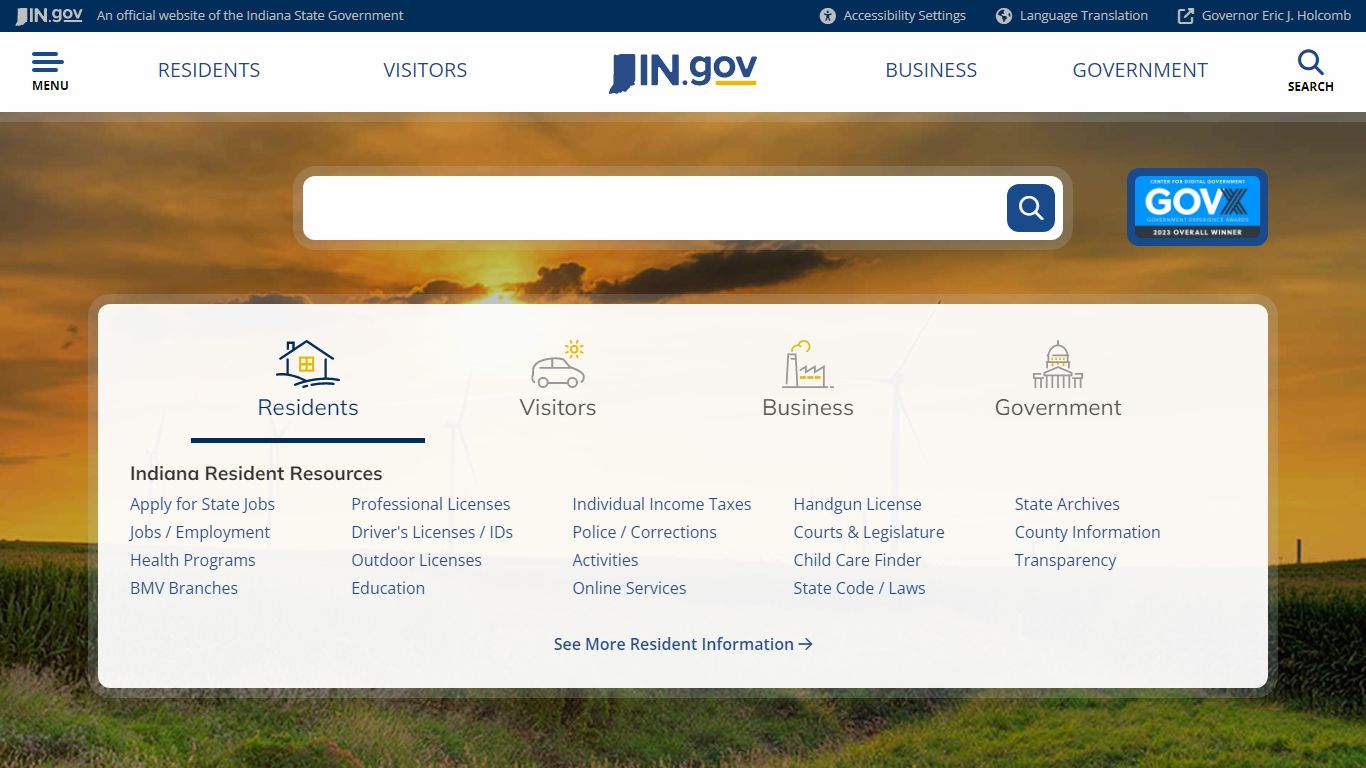
Task: Switch to the Visitors tab label
Action: coord(558,407)
